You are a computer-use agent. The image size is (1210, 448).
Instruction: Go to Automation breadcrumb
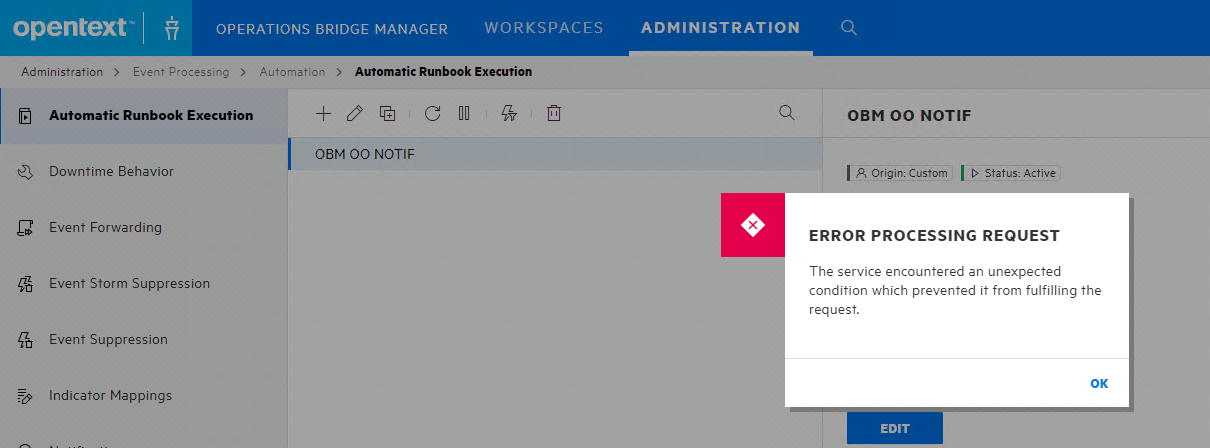292,72
